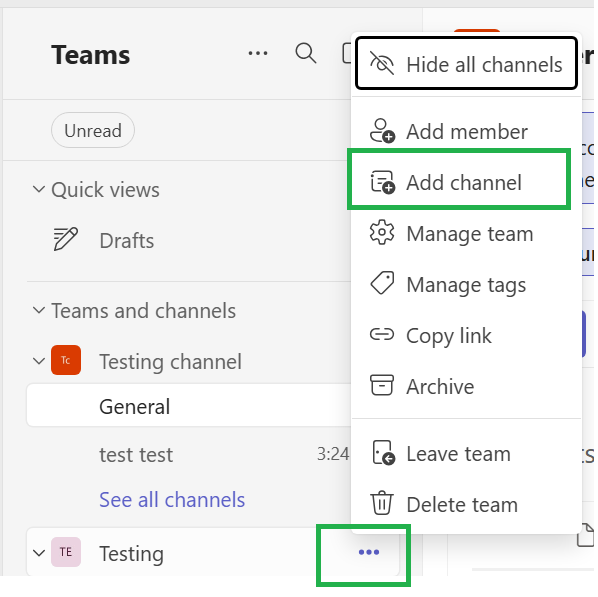The image size is (598, 597).
Task: Collapse the Testing team chevron
Action: 39,552
